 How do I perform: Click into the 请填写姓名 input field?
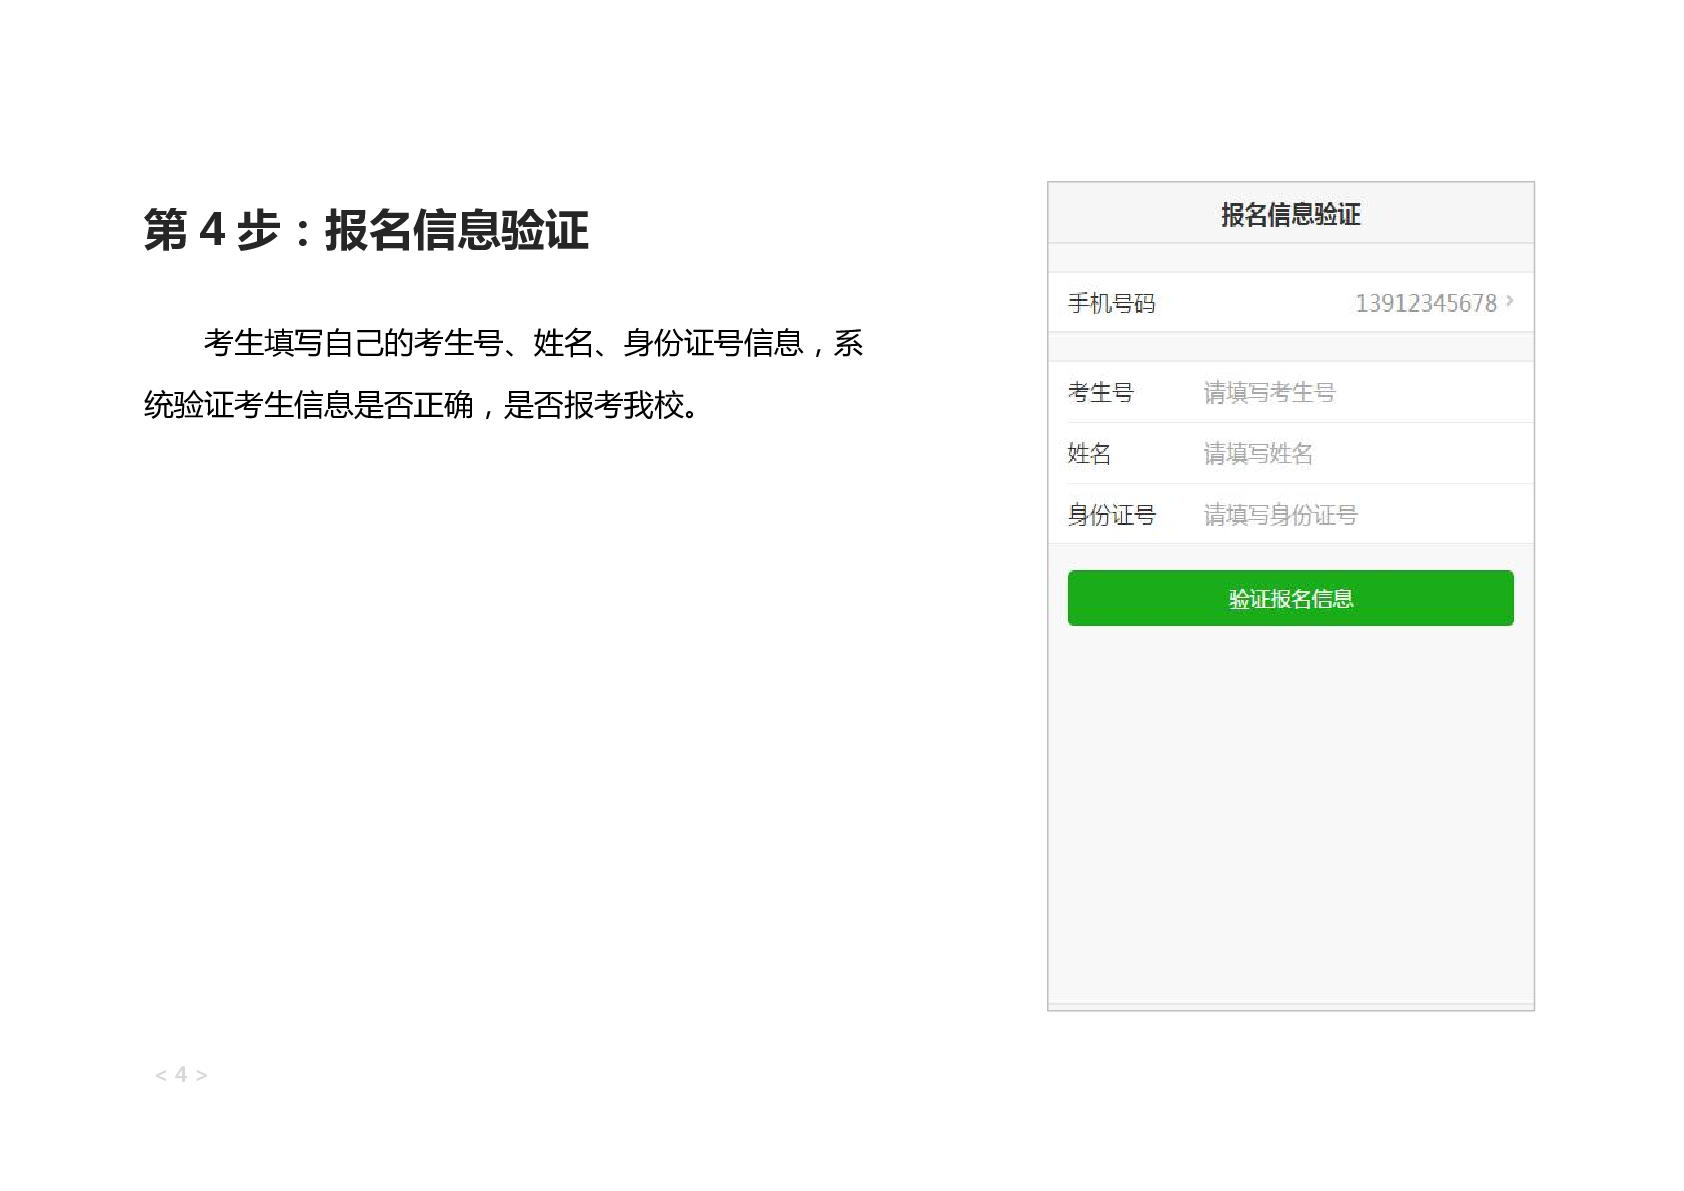pyautogui.click(x=1350, y=454)
